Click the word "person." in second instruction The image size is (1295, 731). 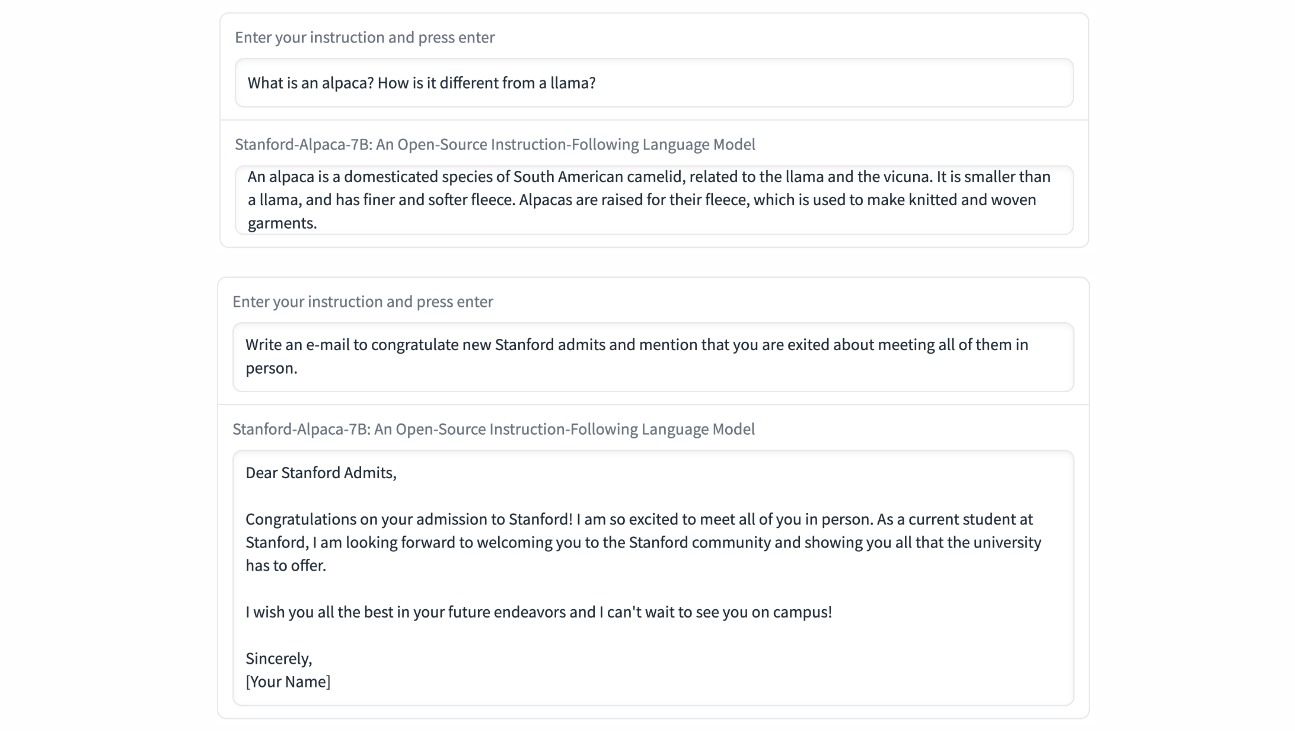pyautogui.click(x=272, y=368)
